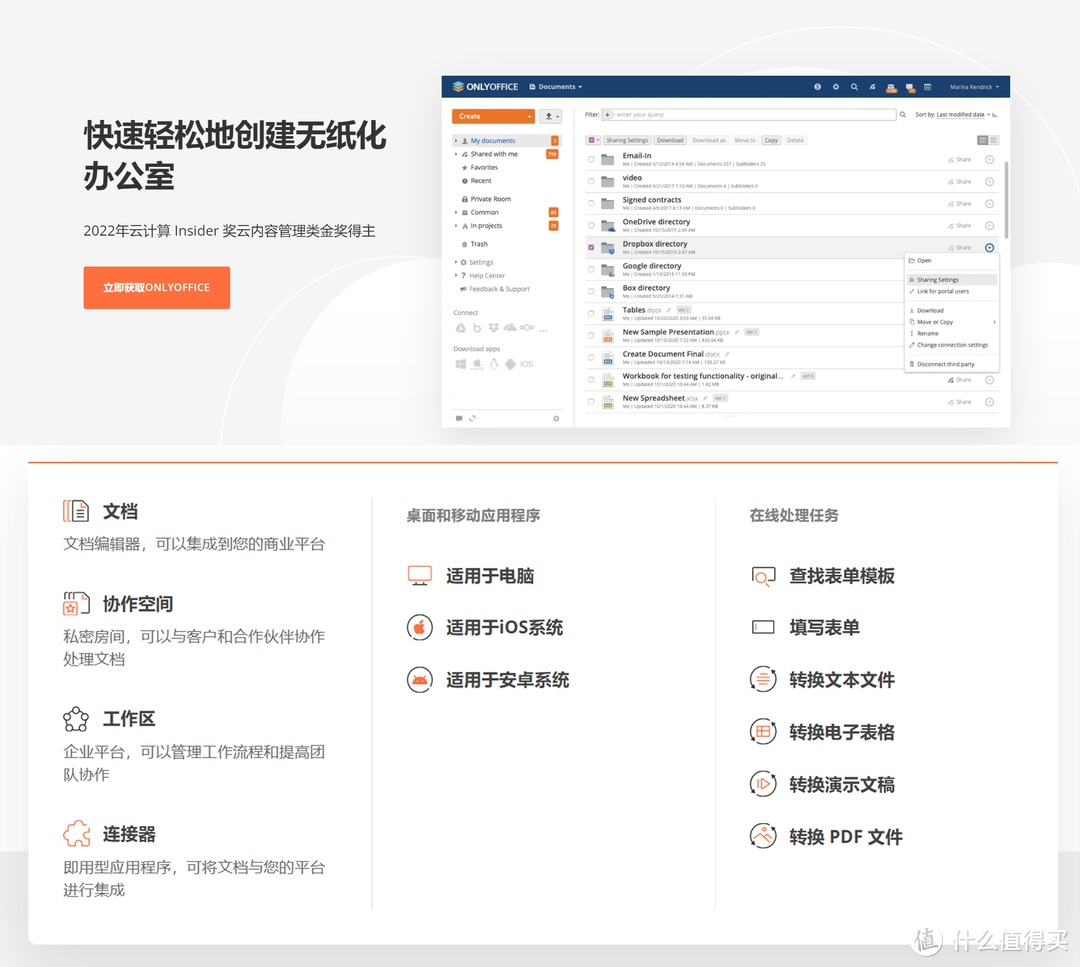Choose Disconnect third party
Screen dimensions: 1080x967
(951, 364)
